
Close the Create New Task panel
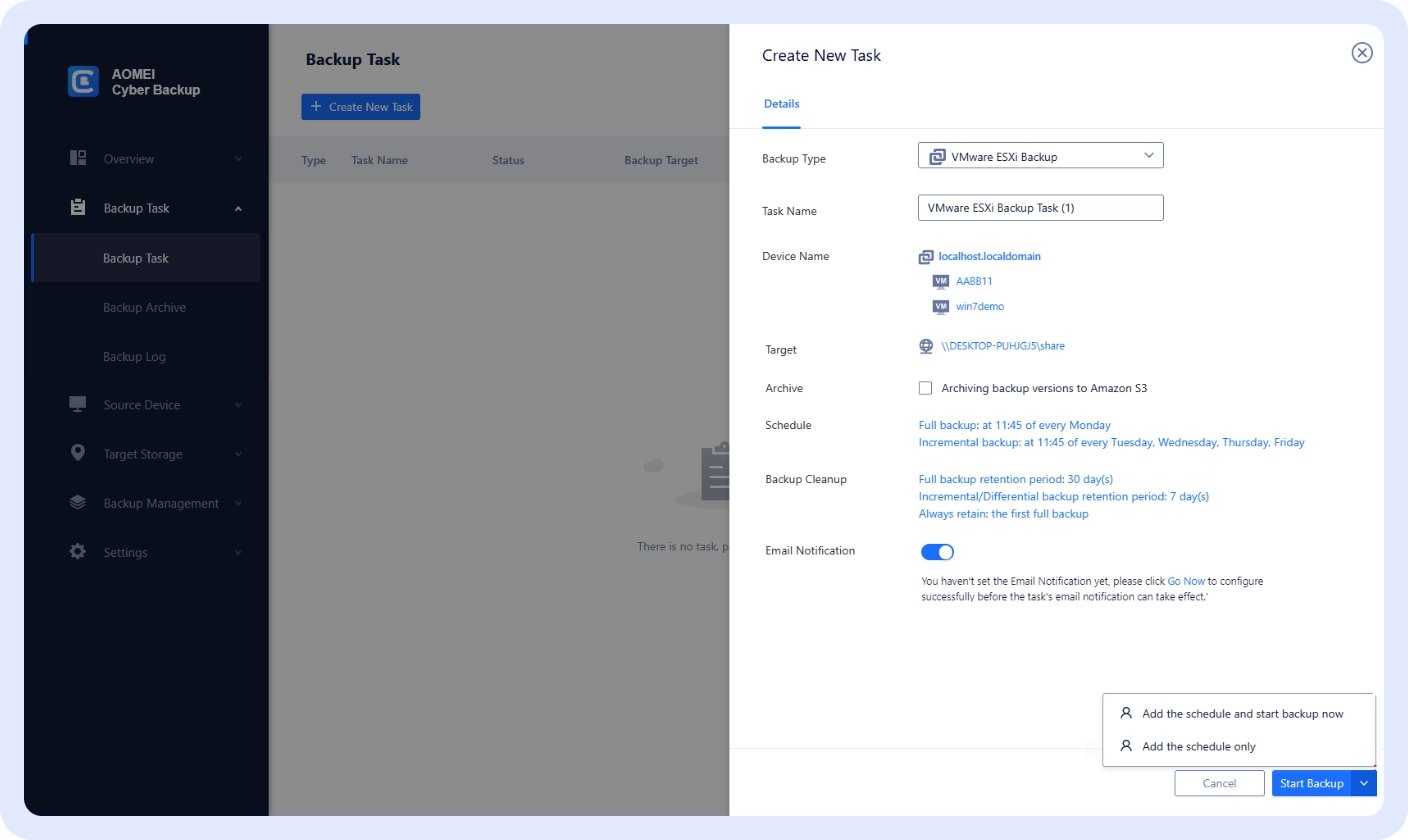click(x=1362, y=53)
